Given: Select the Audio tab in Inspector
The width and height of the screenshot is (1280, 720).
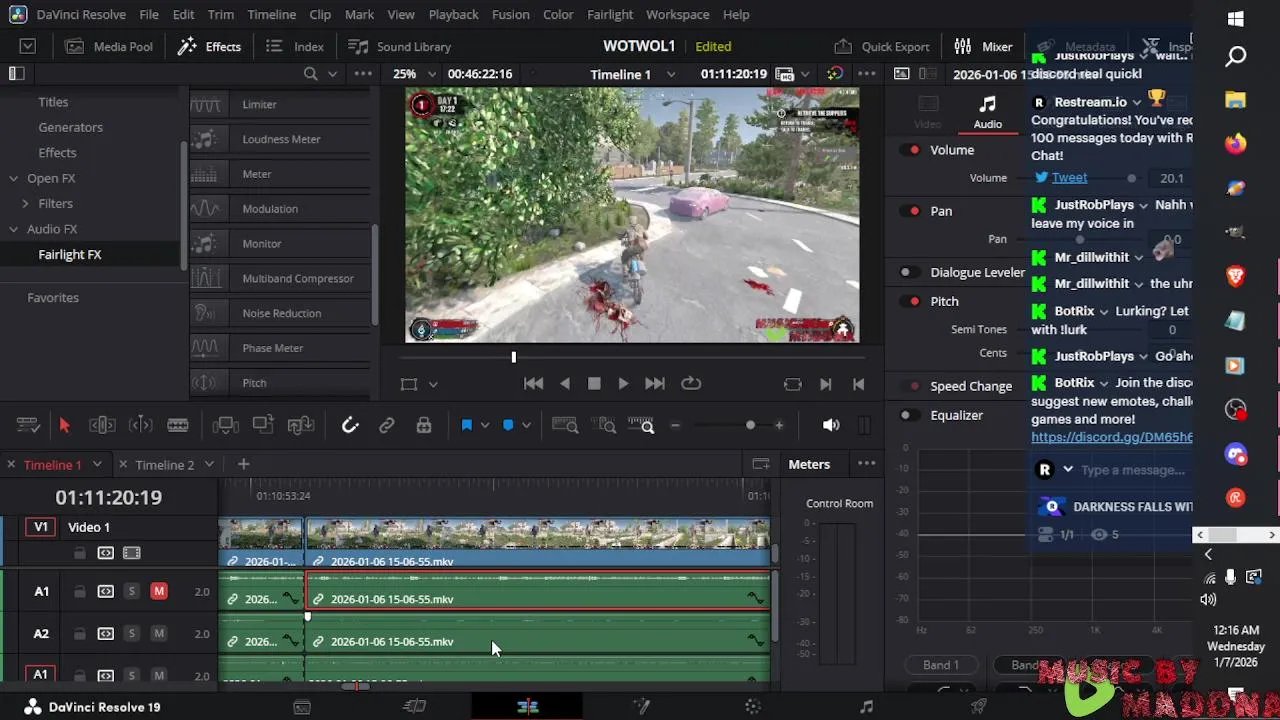Looking at the screenshot, I should 988,113.
